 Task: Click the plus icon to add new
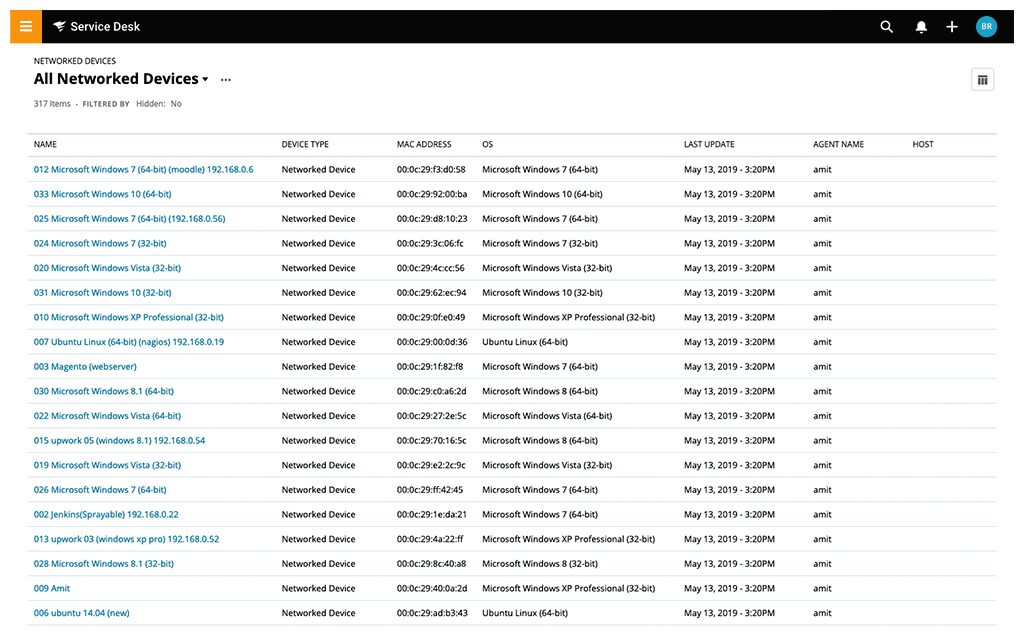click(x=952, y=27)
